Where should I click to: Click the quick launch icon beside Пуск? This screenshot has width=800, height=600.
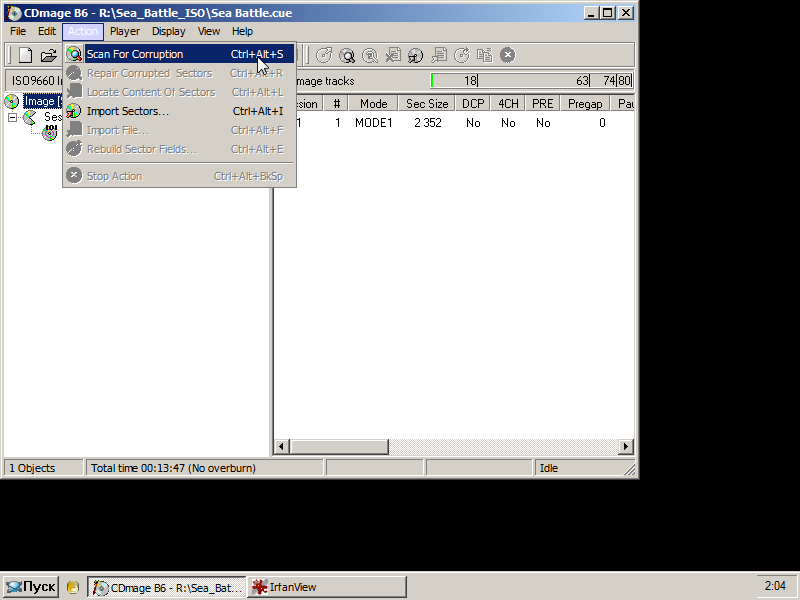tap(73, 587)
